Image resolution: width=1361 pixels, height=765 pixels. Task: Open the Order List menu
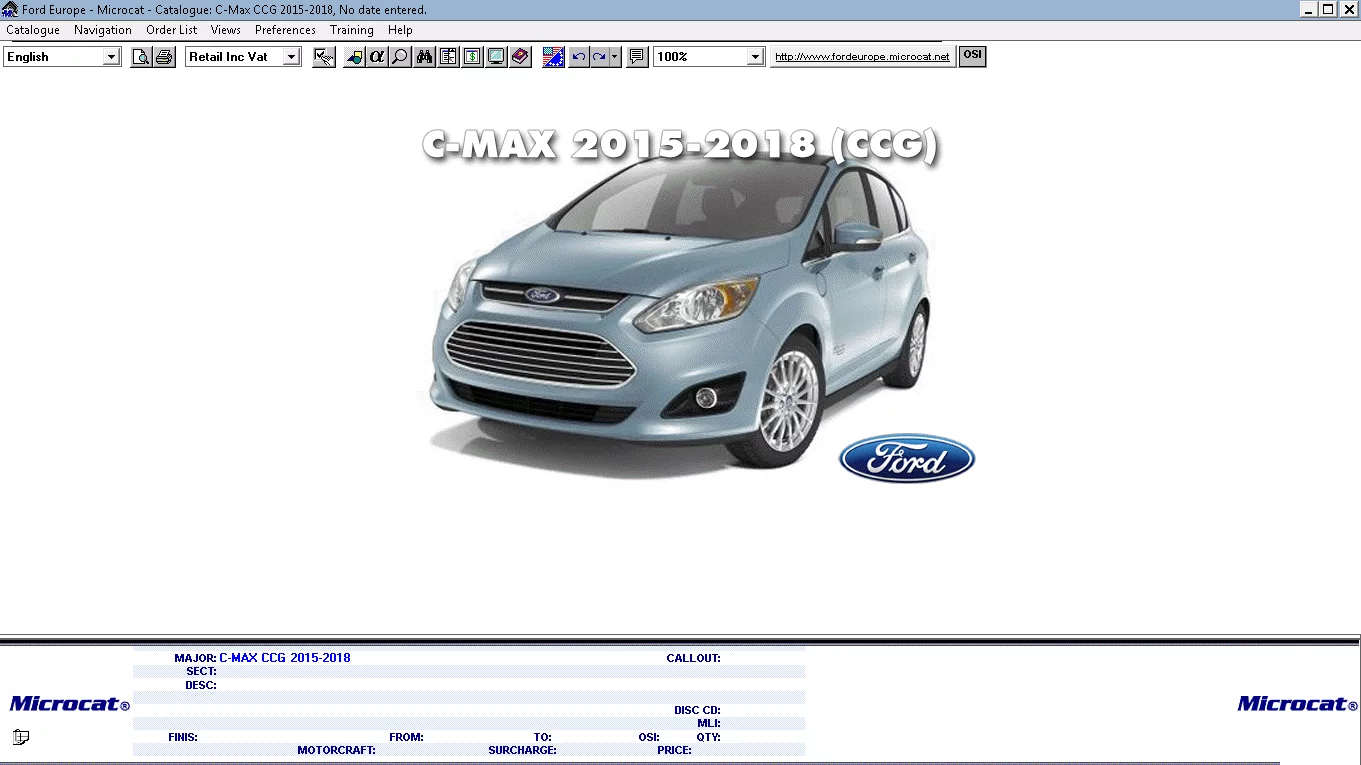pyautogui.click(x=170, y=30)
